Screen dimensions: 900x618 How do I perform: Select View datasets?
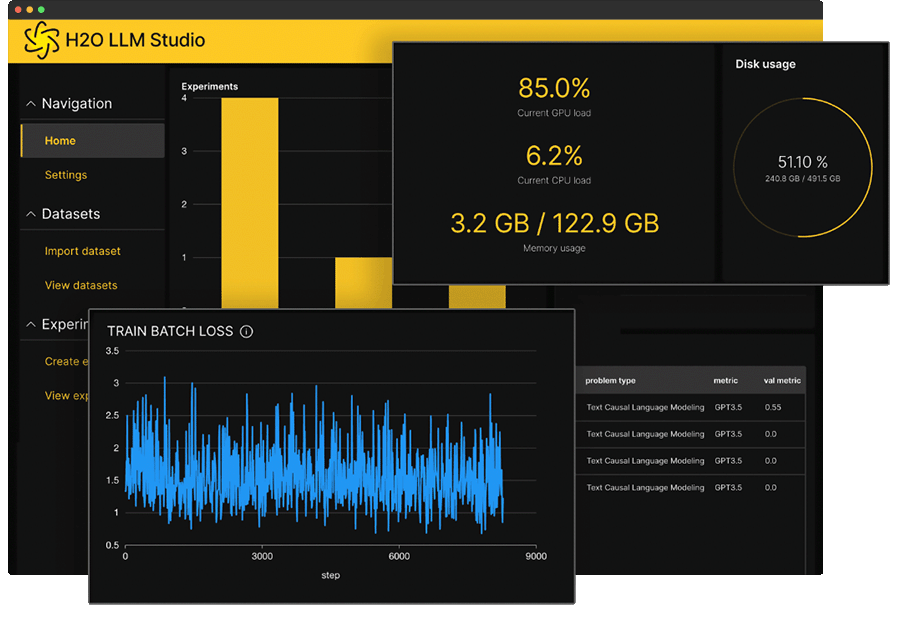point(81,285)
